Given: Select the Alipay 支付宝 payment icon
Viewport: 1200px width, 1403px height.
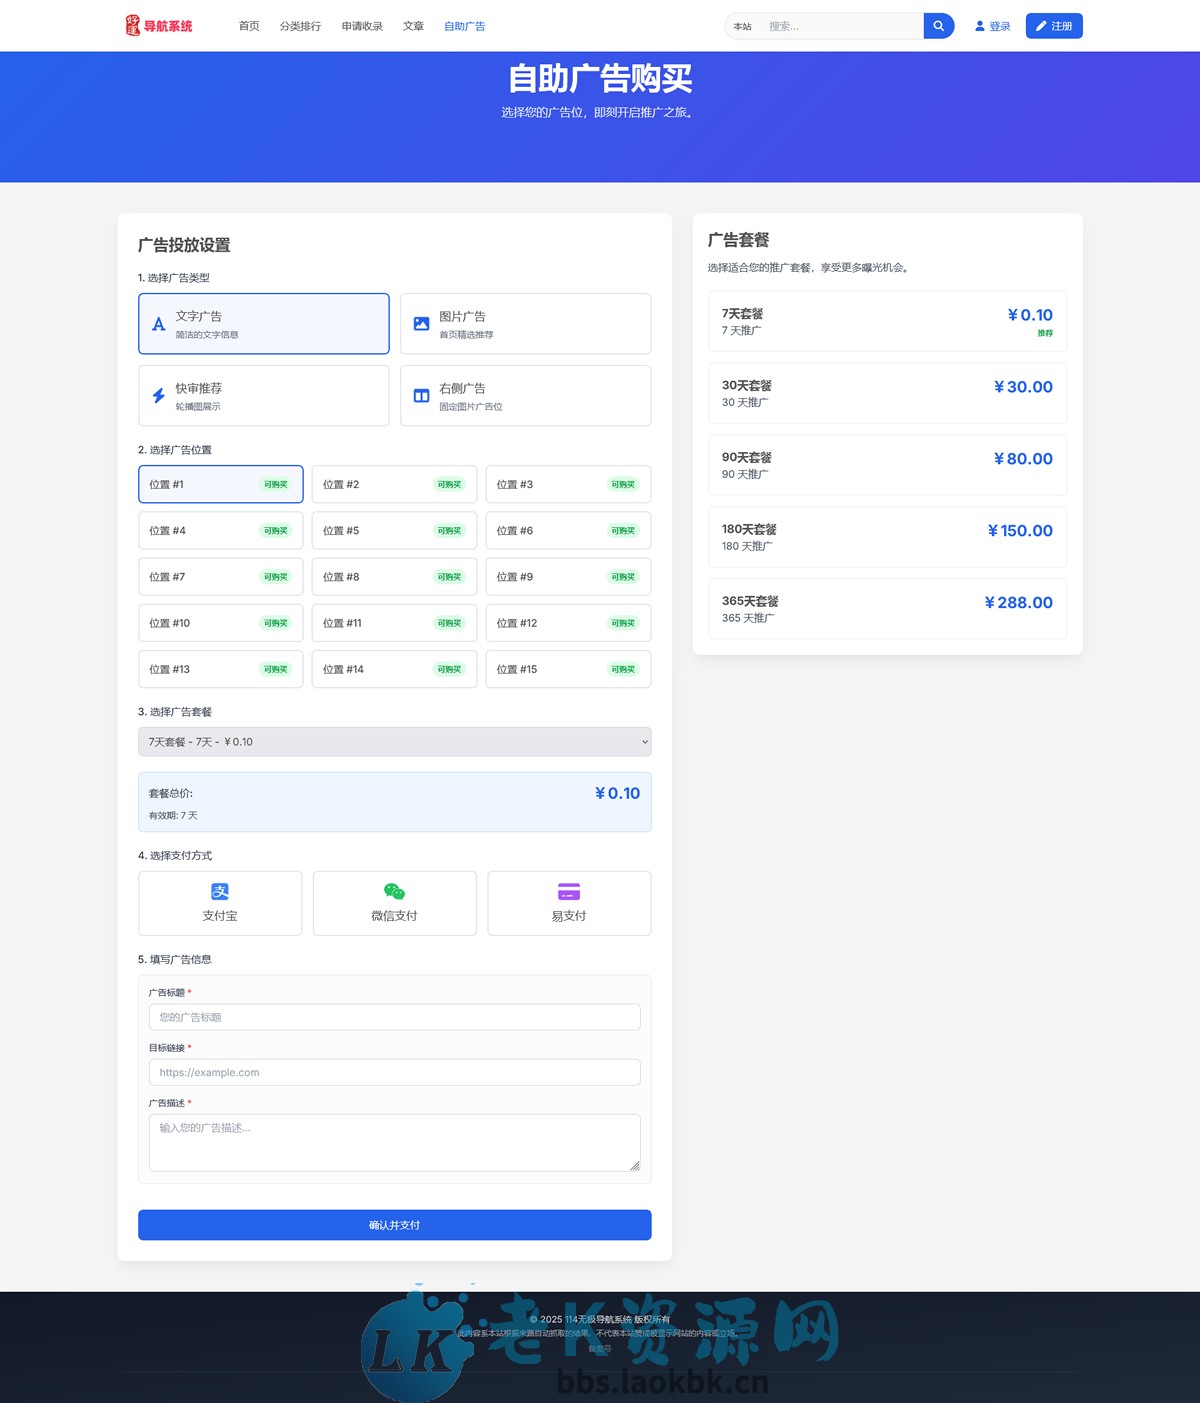Looking at the screenshot, I should 220,892.
